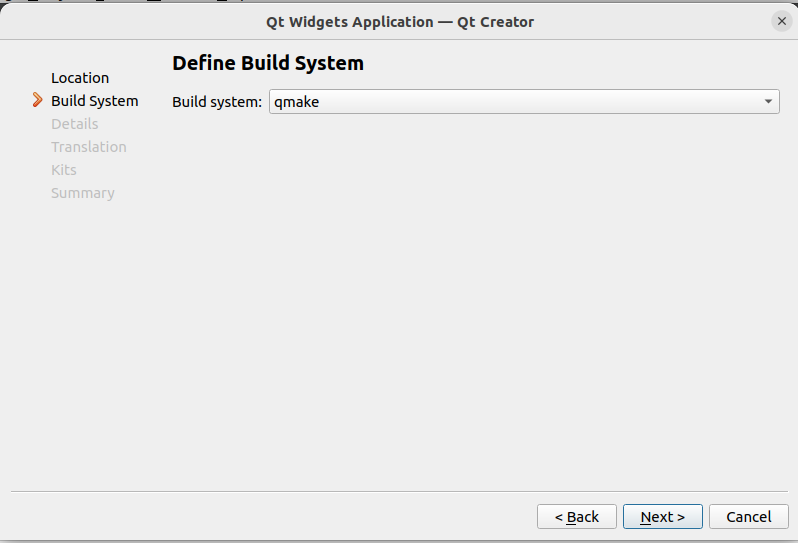Close the Qt Widgets Application wizard window
The height and width of the screenshot is (543, 798).
pyautogui.click(x=781, y=21)
